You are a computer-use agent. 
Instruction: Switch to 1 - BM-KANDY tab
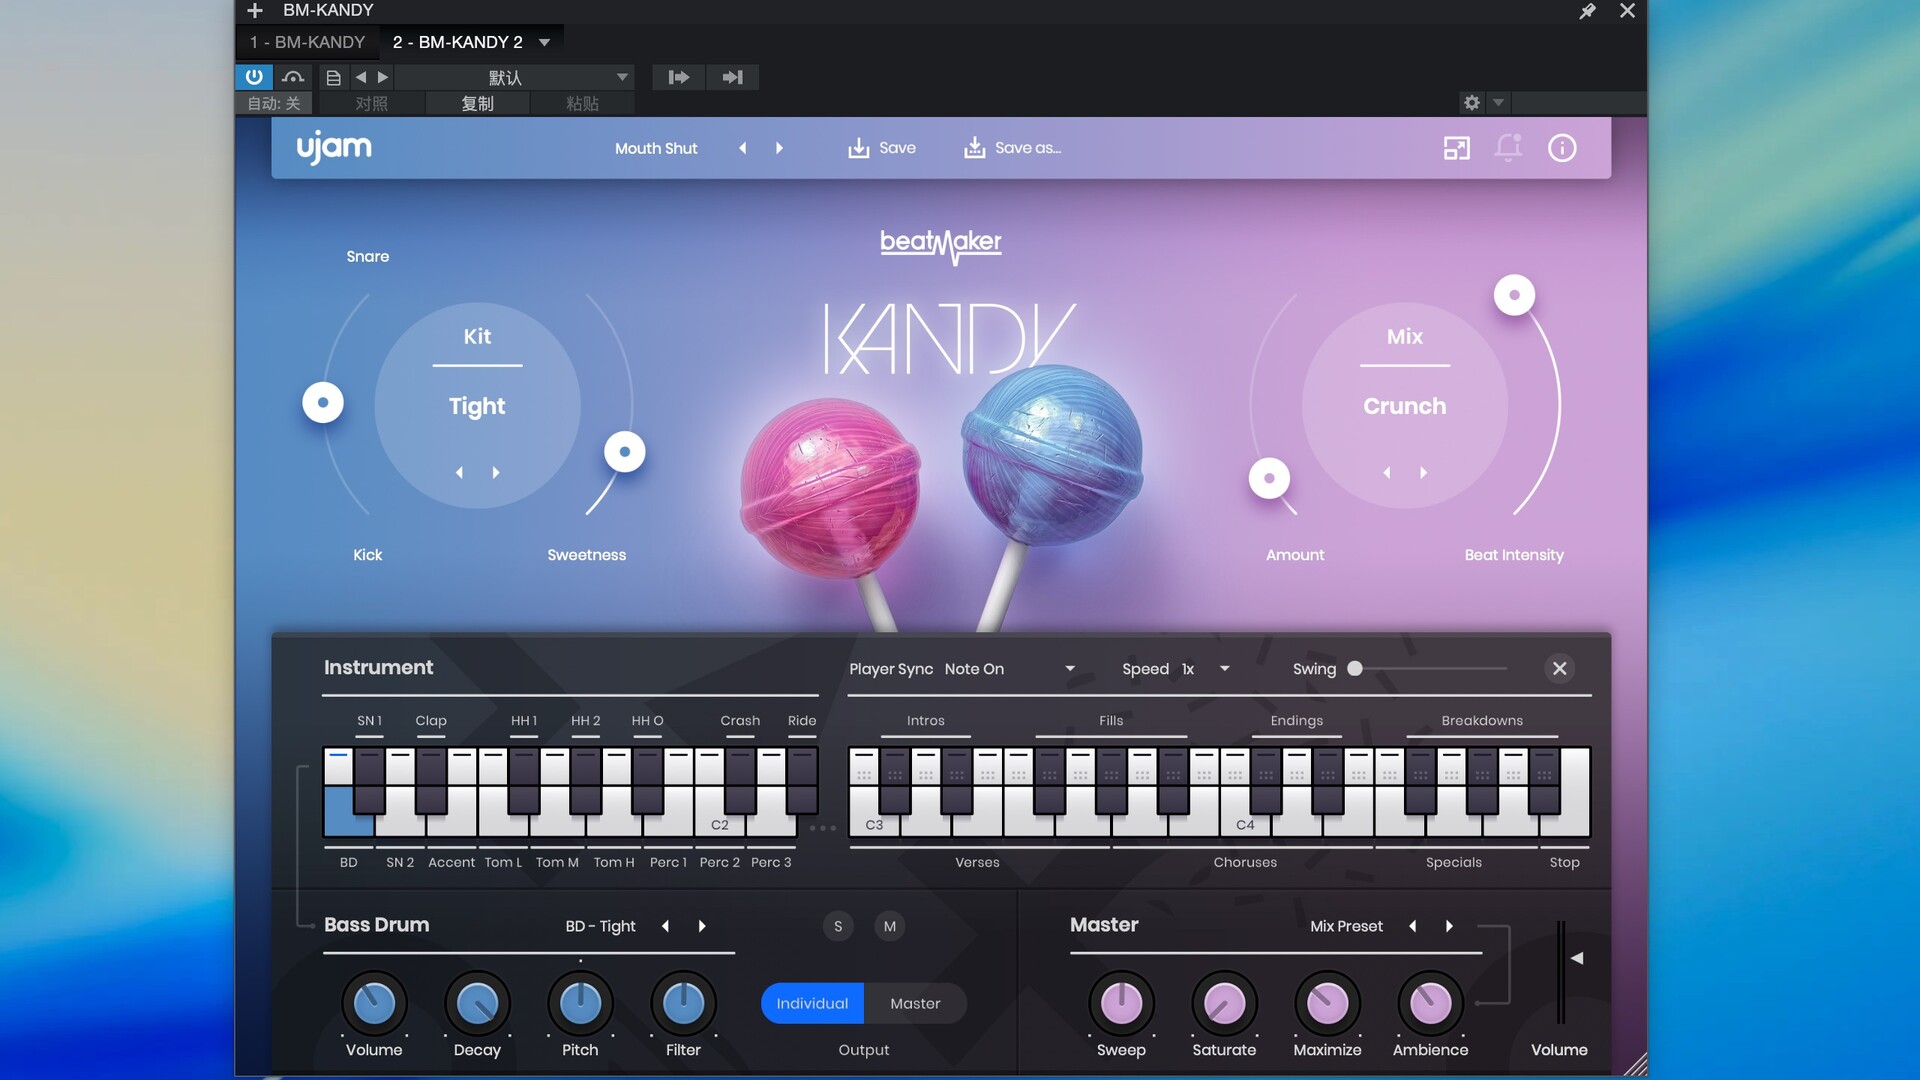coord(308,42)
